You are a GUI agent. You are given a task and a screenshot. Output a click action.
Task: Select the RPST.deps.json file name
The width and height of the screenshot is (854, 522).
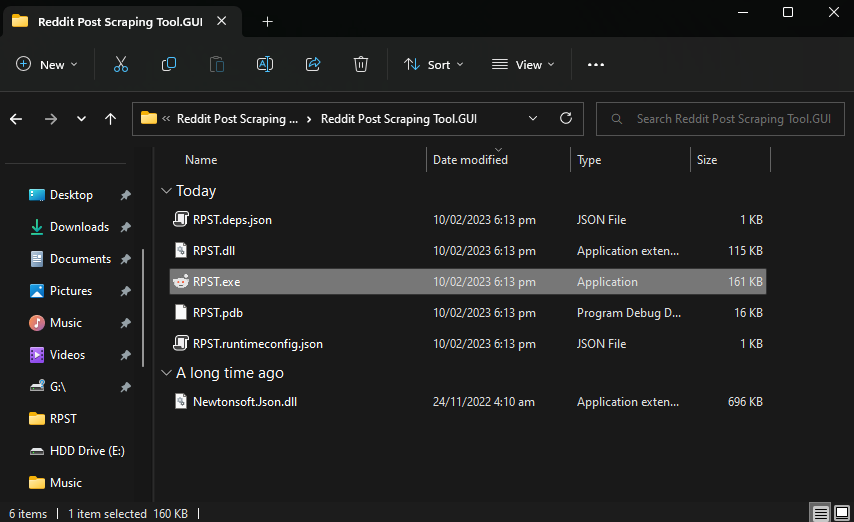point(232,220)
